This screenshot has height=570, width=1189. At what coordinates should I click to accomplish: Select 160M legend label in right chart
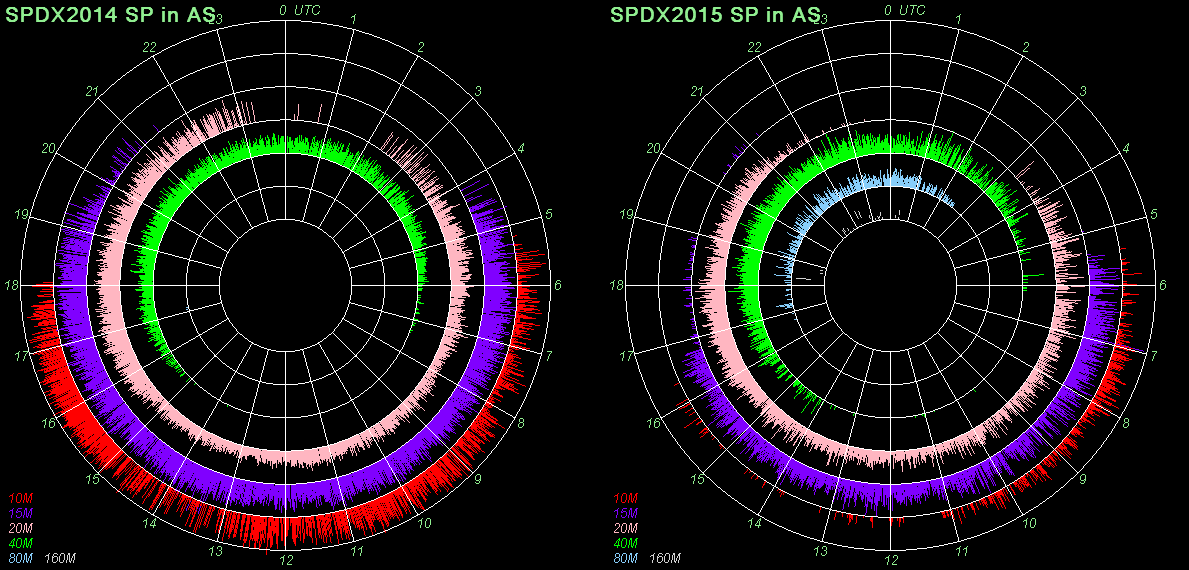[x=665, y=558]
